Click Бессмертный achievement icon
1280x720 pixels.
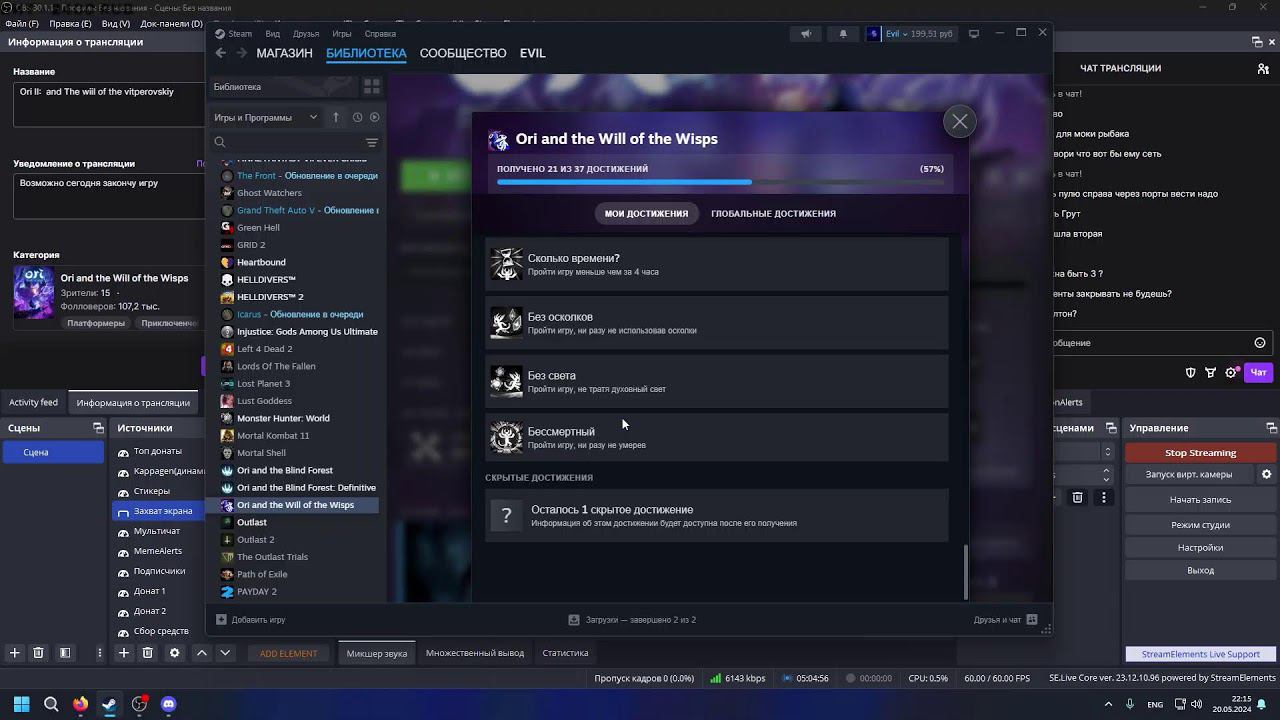pyautogui.click(x=506, y=437)
